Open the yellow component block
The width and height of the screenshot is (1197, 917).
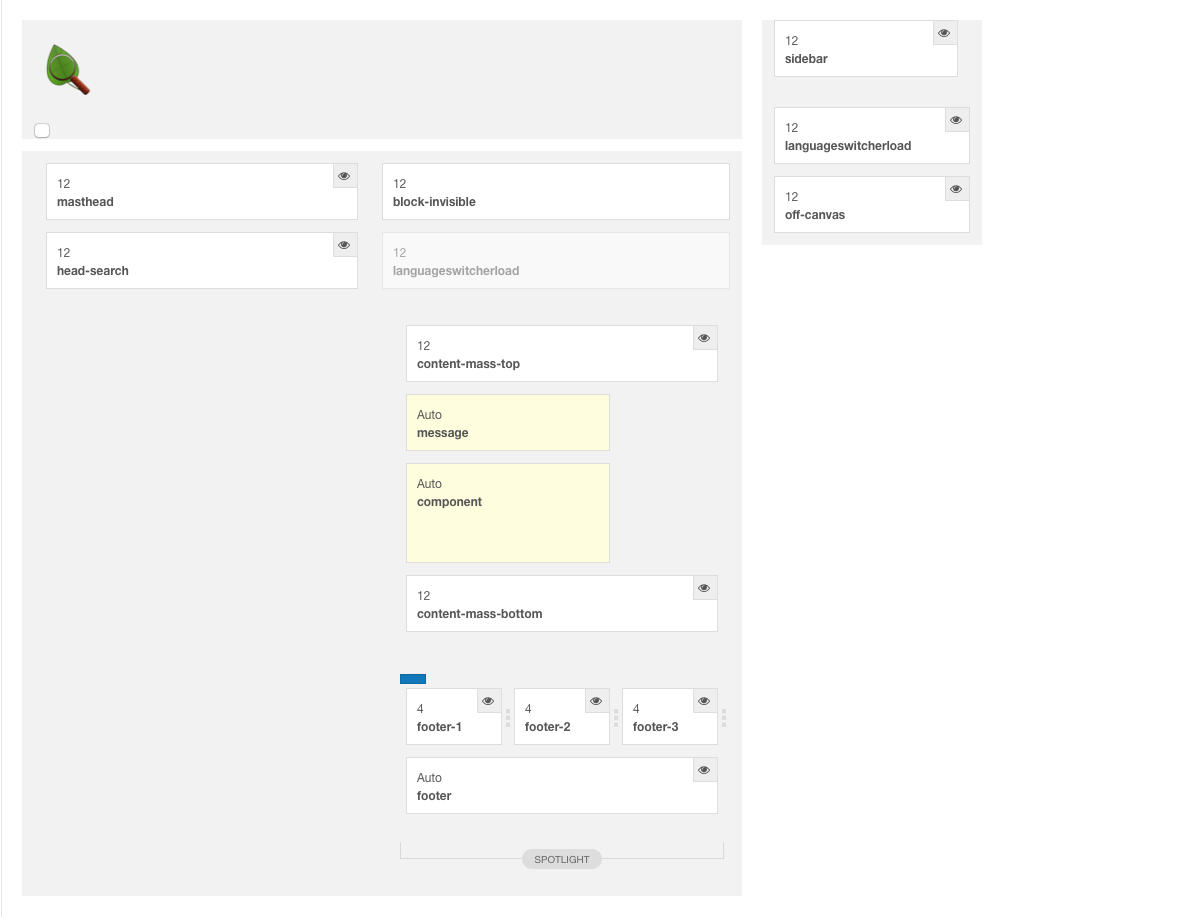click(x=507, y=512)
